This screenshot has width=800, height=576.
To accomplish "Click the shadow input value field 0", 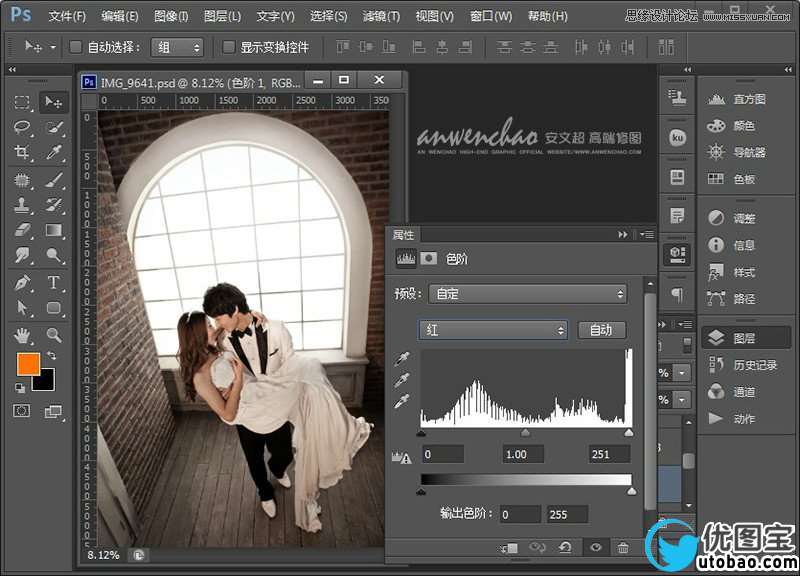I will coord(443,454).
